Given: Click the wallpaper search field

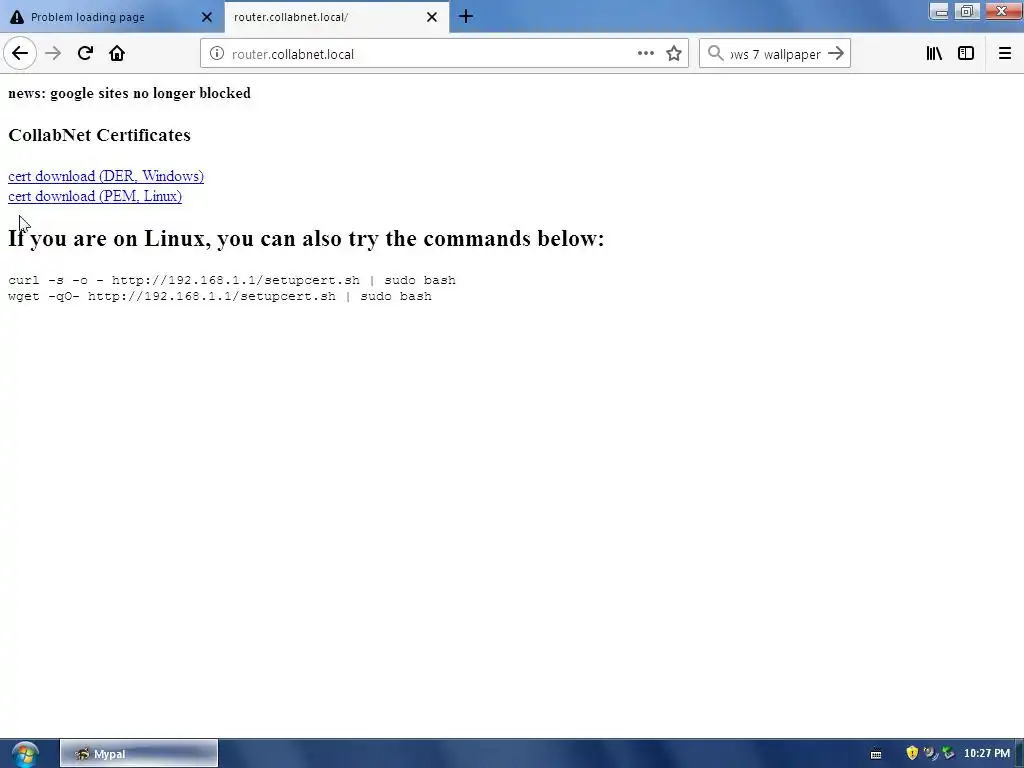Looking at the screenshot, I should [775, 54].
